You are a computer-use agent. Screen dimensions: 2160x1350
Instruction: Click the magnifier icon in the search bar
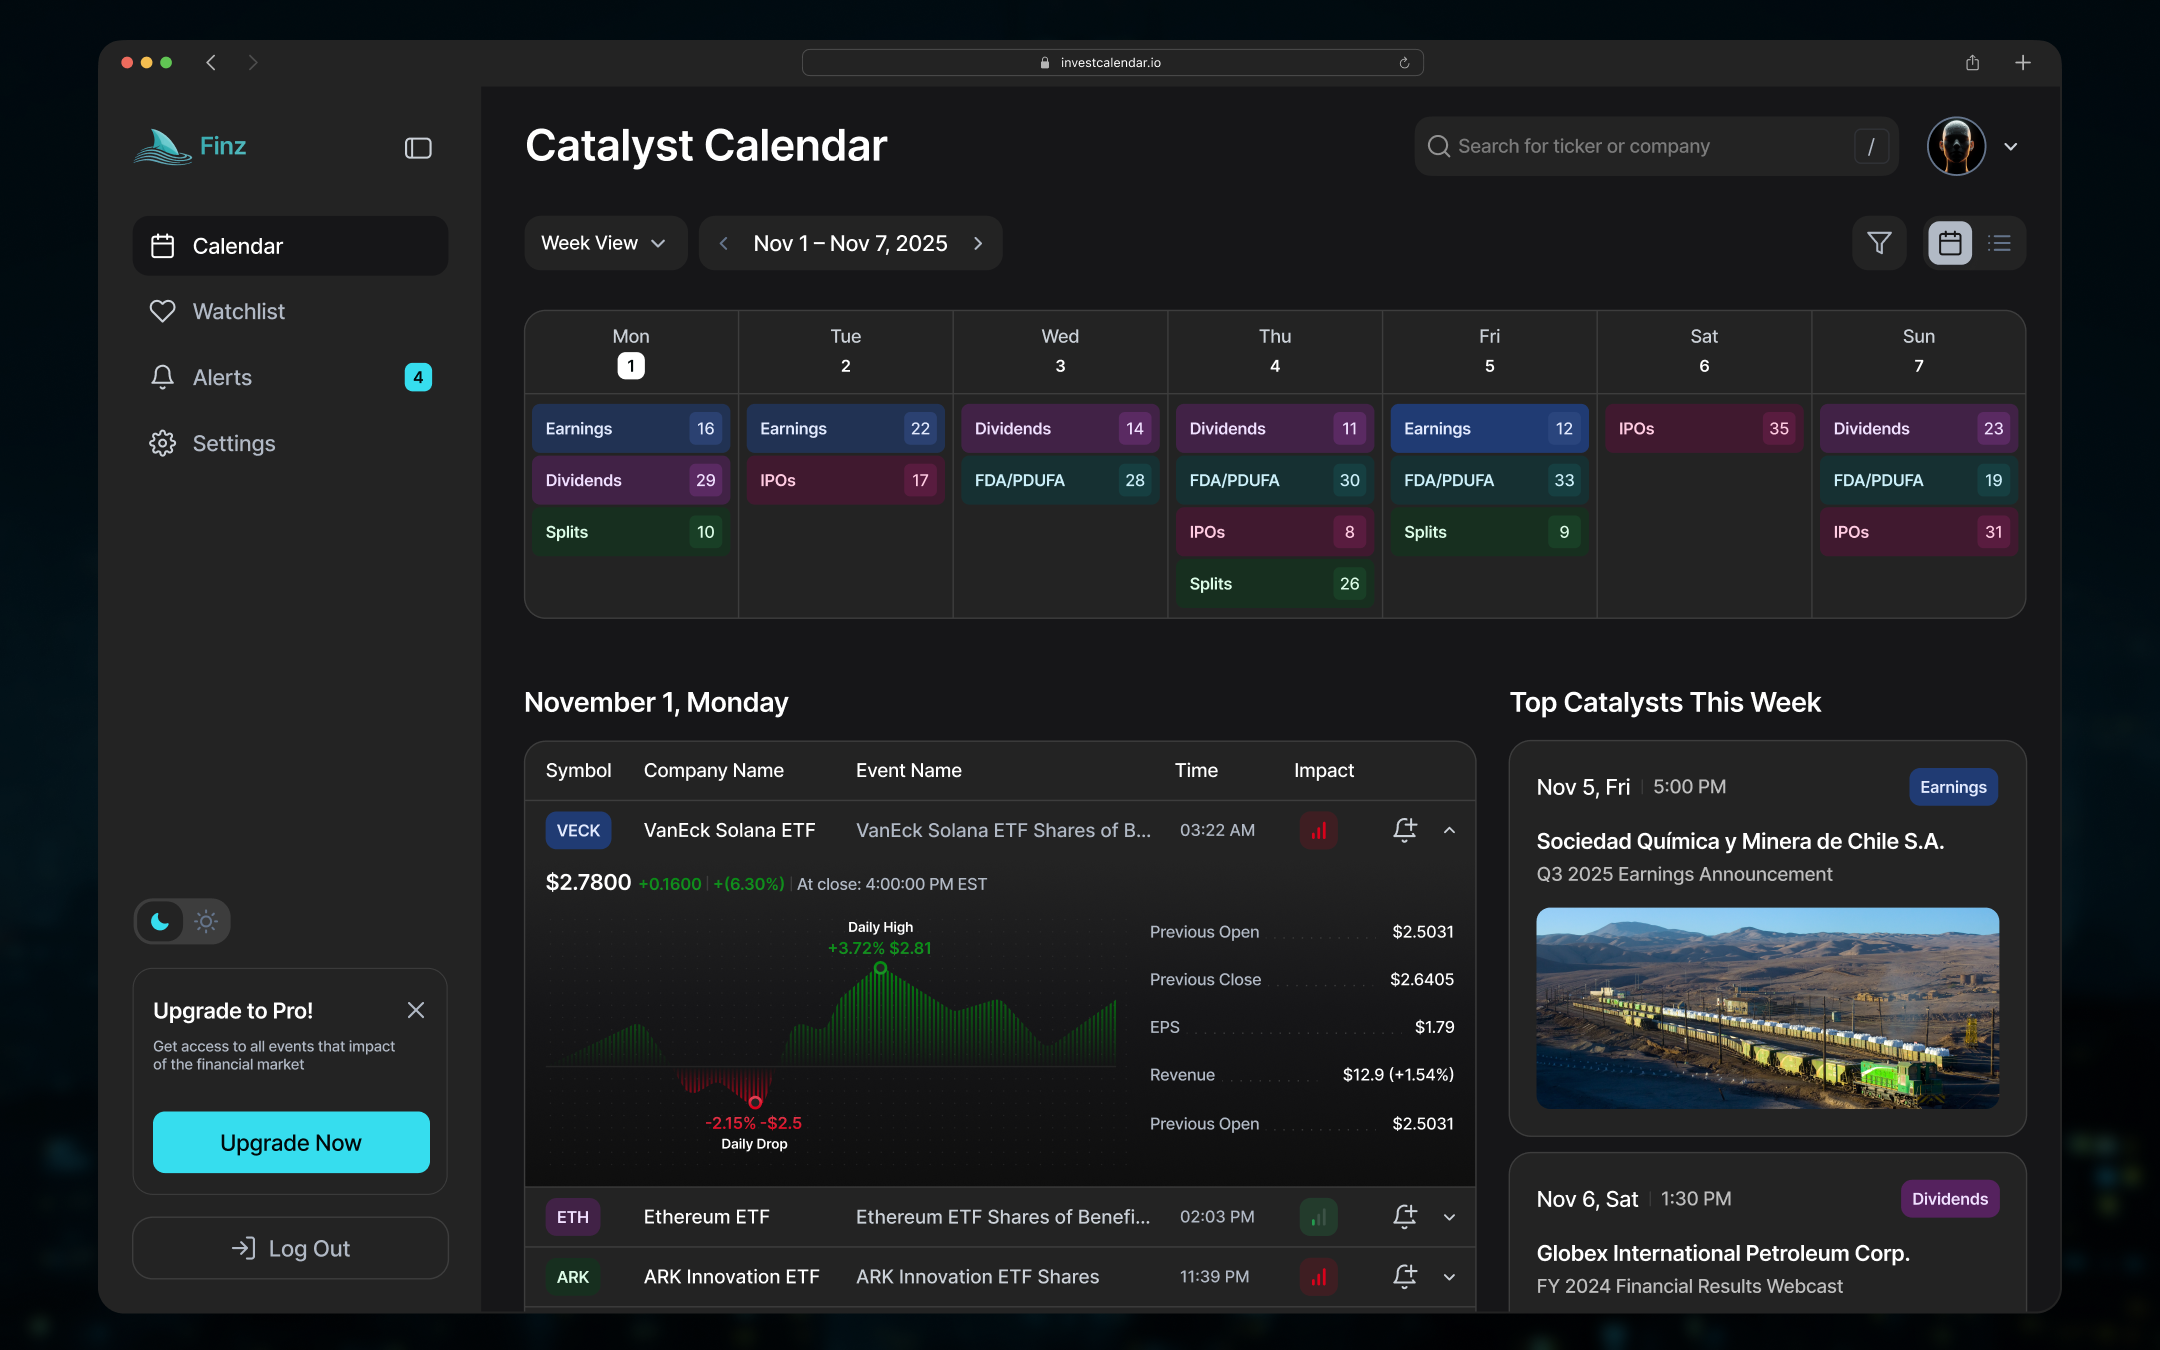click(x=1438, y=146)
